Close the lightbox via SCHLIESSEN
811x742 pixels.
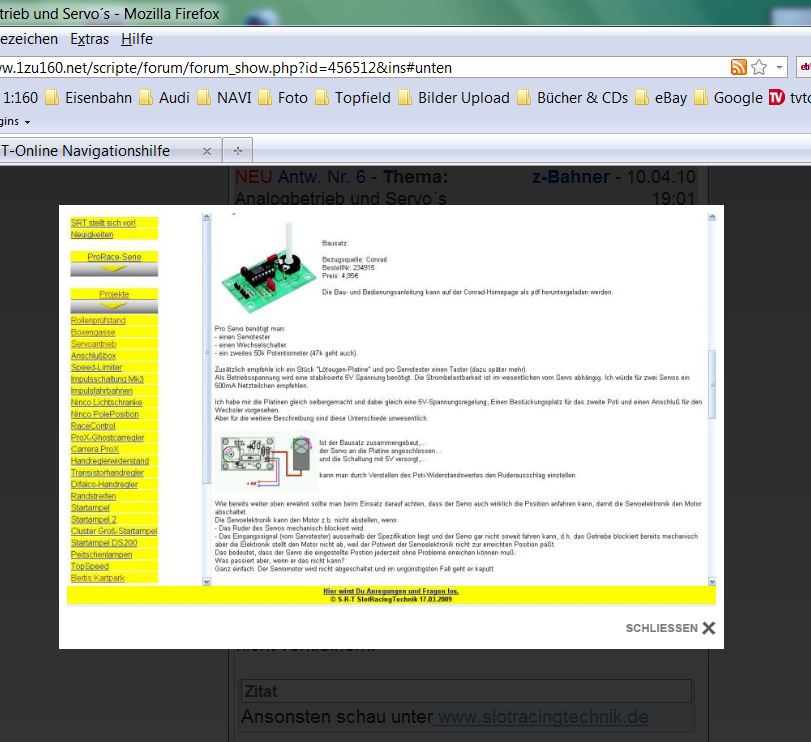click(670, 628)
